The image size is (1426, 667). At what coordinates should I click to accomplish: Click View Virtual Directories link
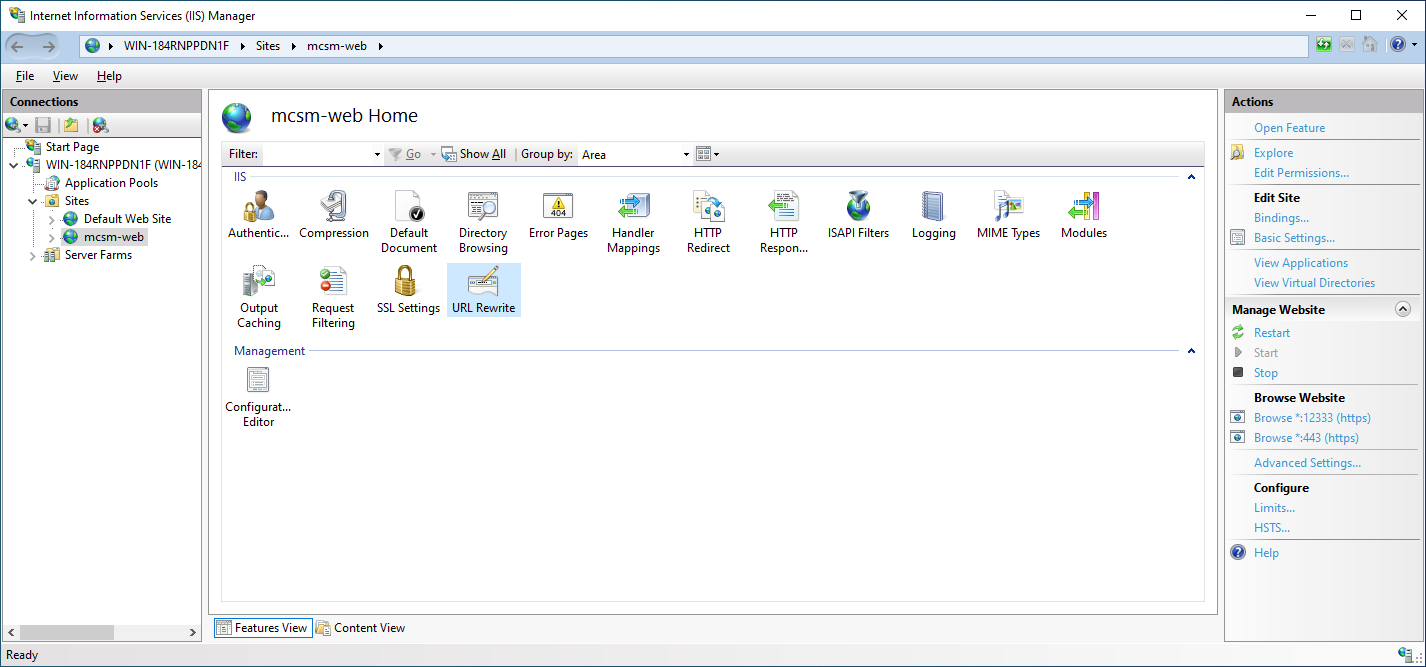click(x=1314, y=283)
